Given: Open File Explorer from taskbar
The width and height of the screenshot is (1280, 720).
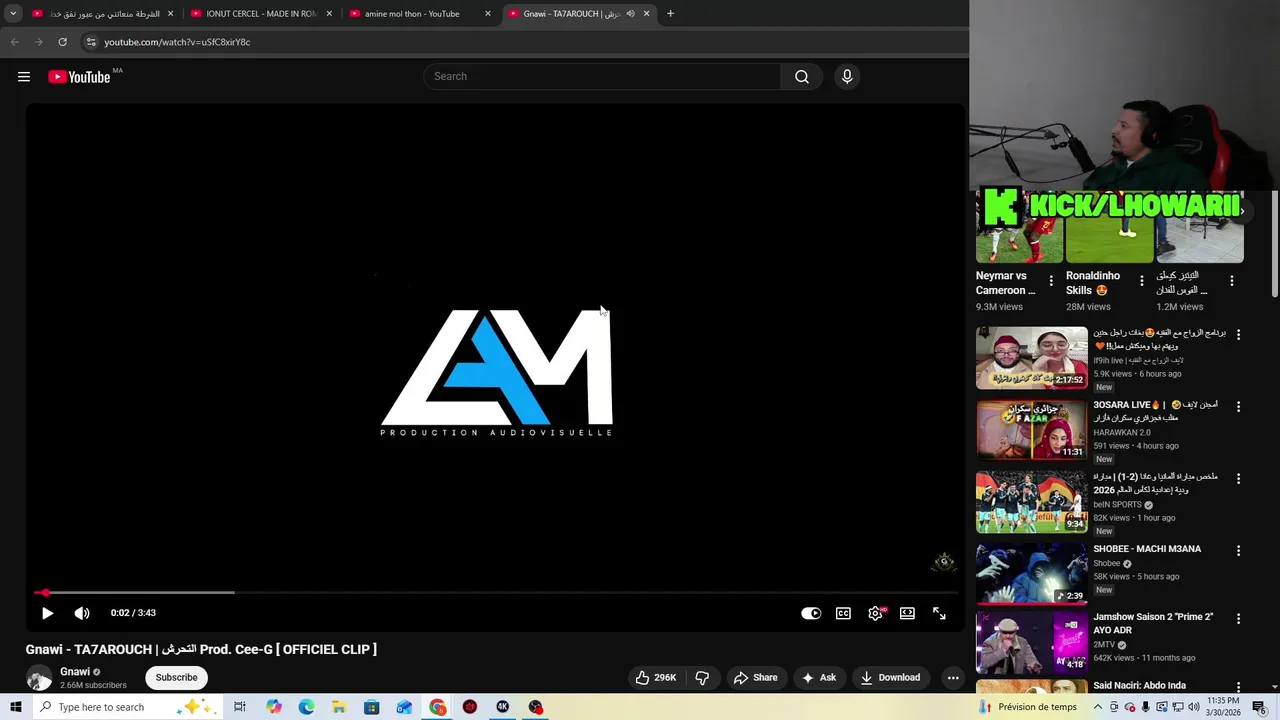Looking at the screenshot, I should point(339,707).
